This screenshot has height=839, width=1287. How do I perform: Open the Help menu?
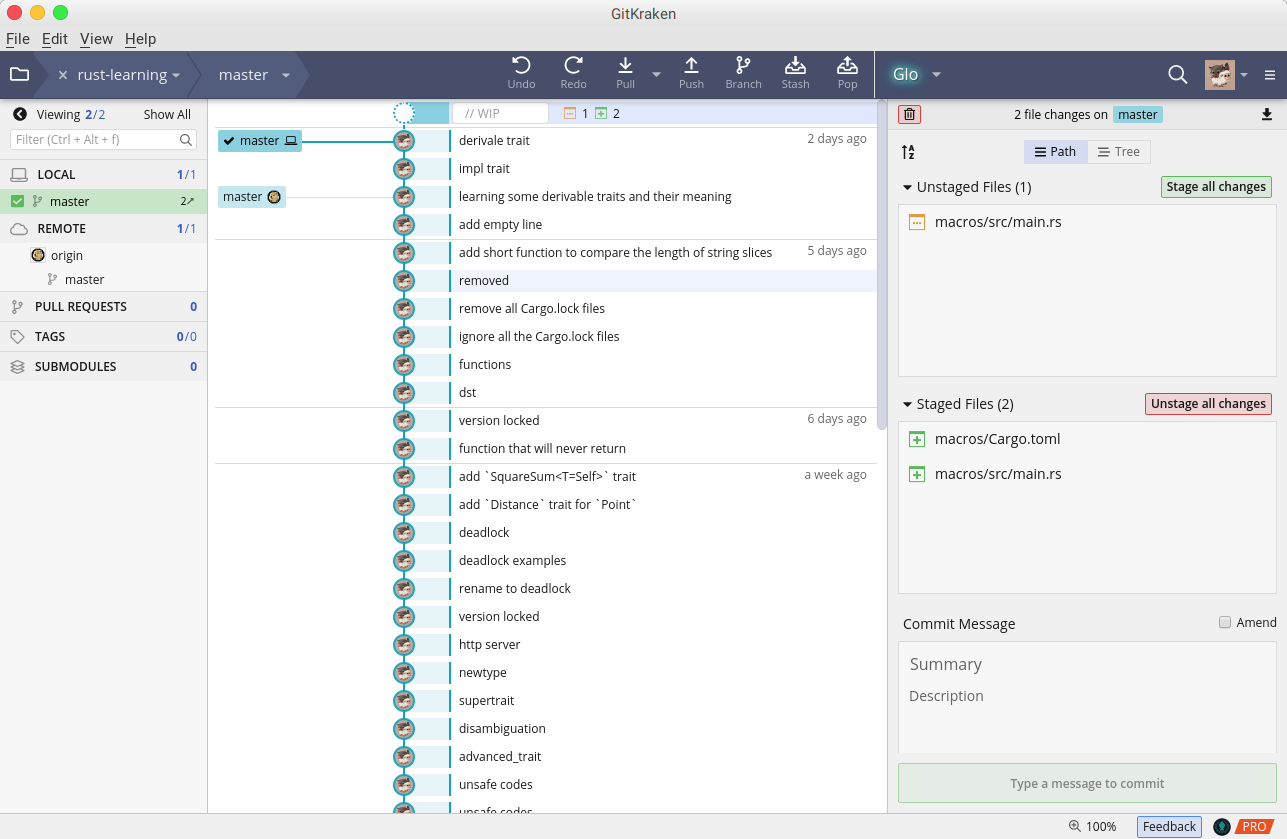[x=141, y=39]
